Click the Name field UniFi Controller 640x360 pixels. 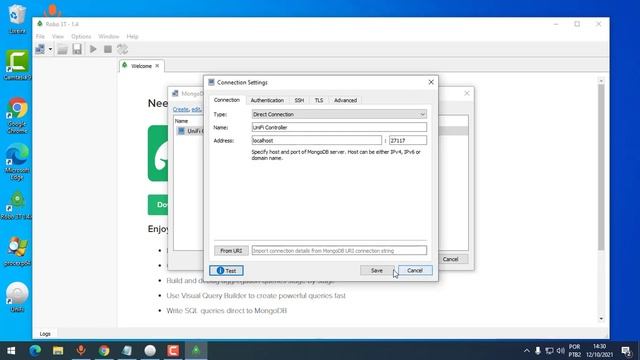[339, 127]
